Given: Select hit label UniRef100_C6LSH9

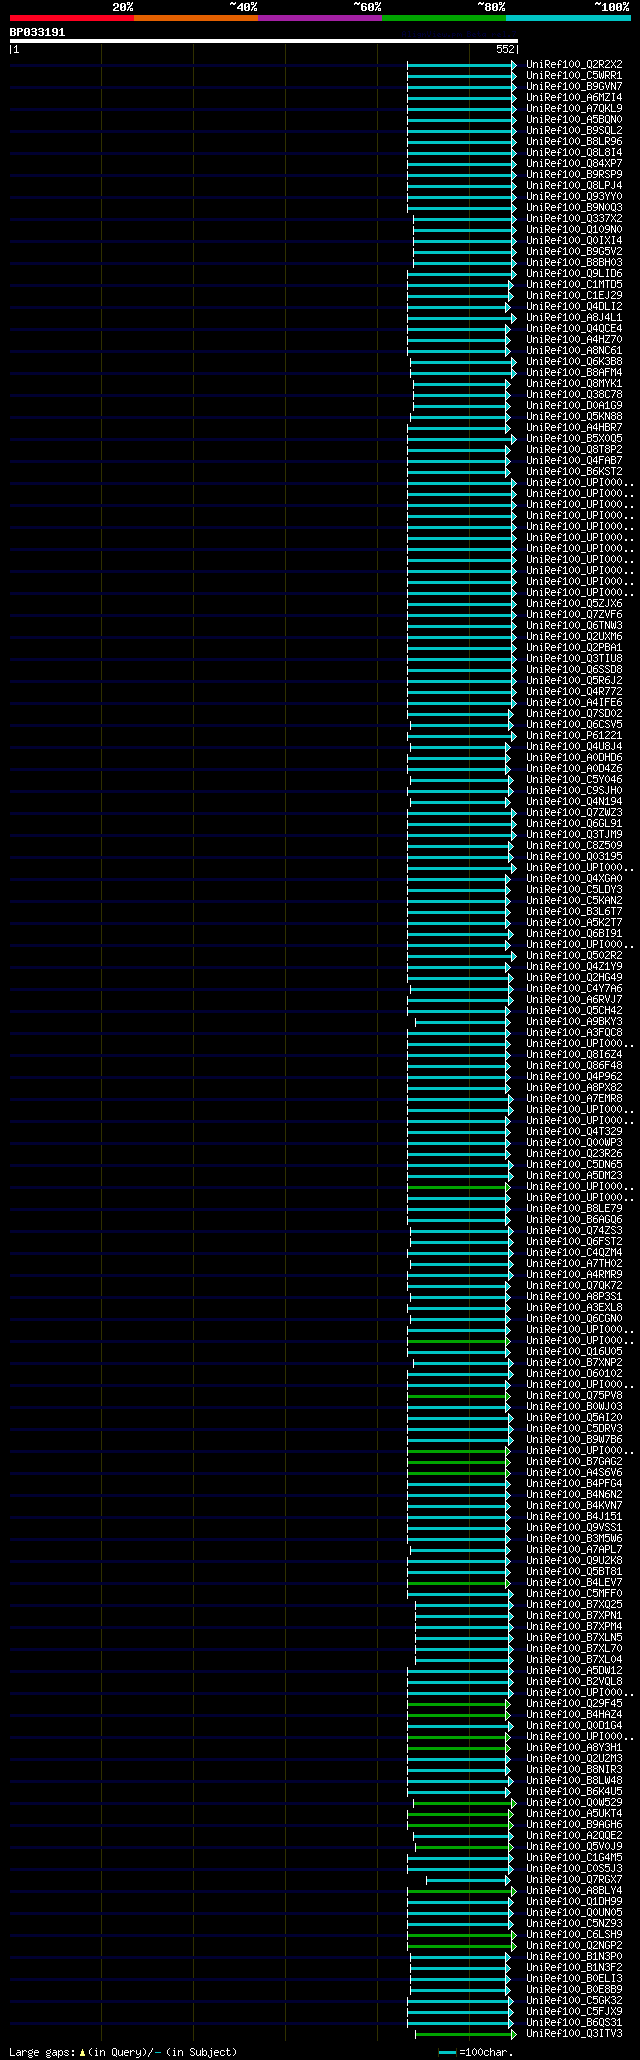Looking at the screenshot, I should tap(574, 1934).
